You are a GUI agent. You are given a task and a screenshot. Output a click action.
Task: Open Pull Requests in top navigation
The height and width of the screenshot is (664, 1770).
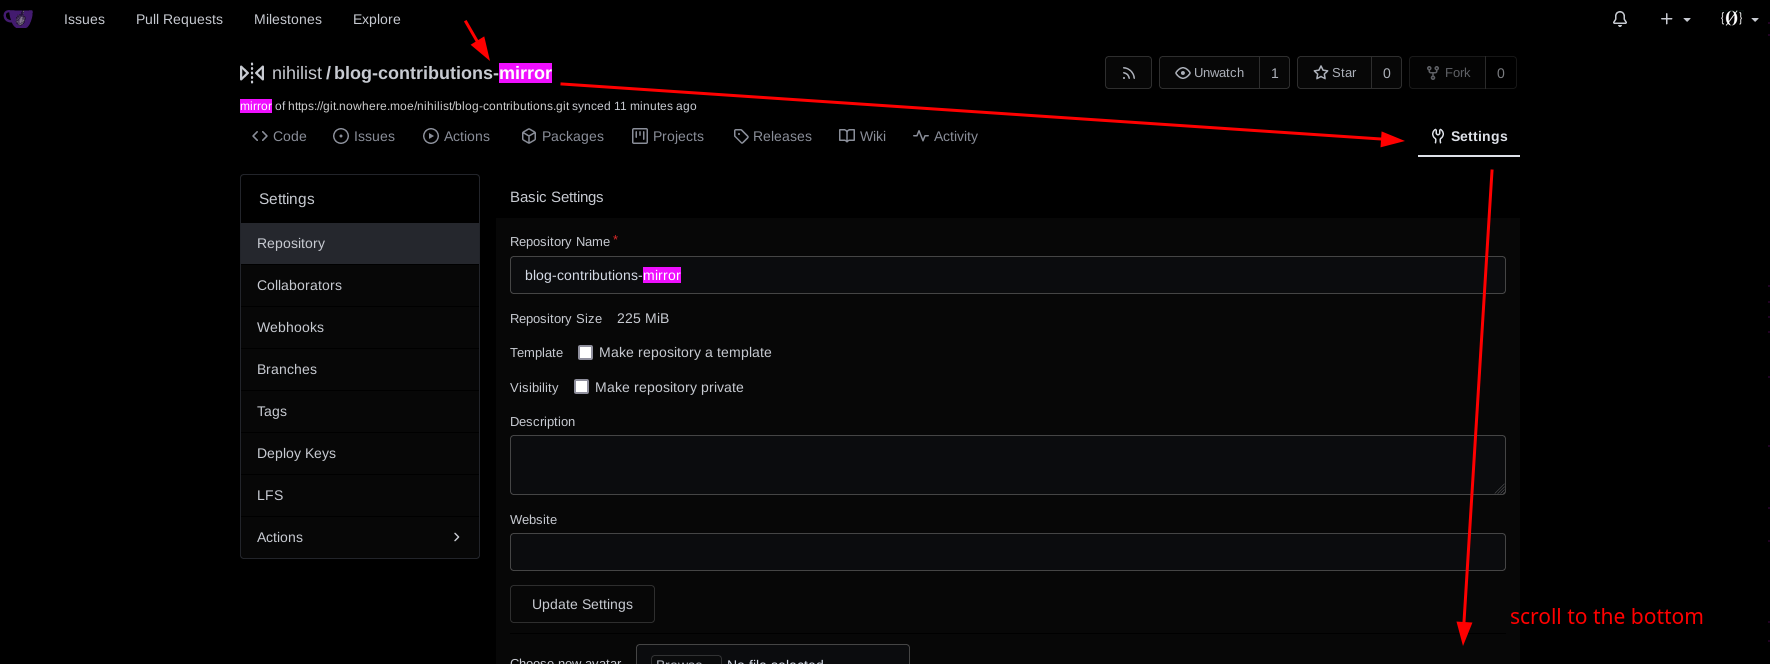pos(179,19)
